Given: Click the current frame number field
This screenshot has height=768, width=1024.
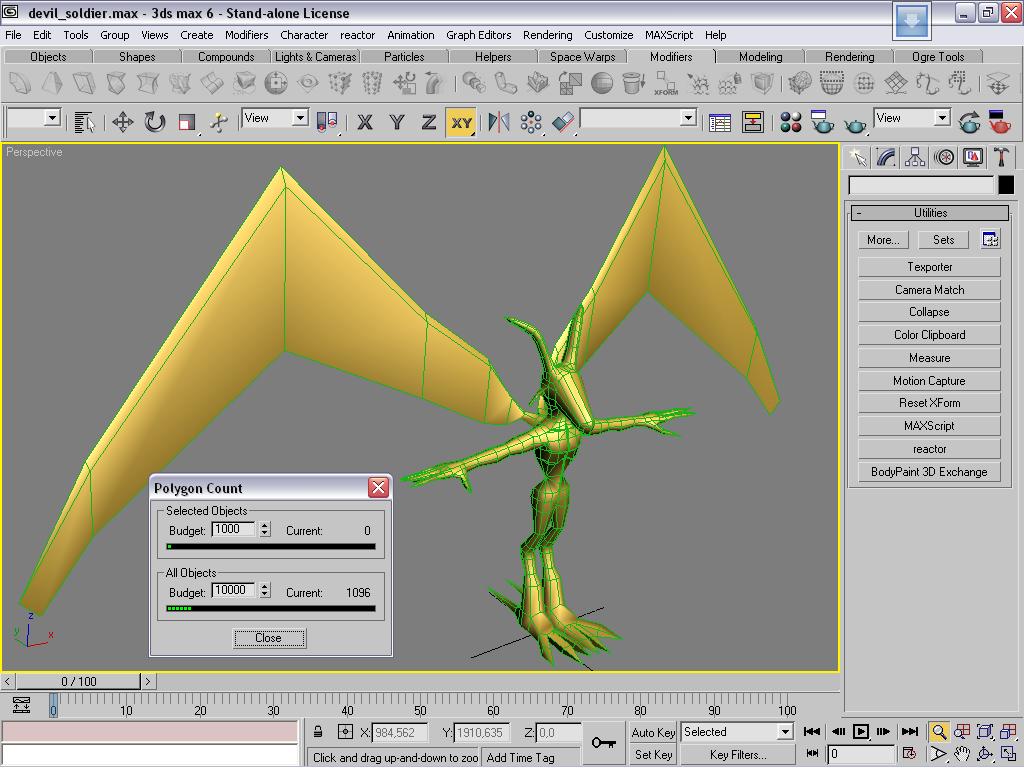Looking at the screenshot, I should [861, 754].
